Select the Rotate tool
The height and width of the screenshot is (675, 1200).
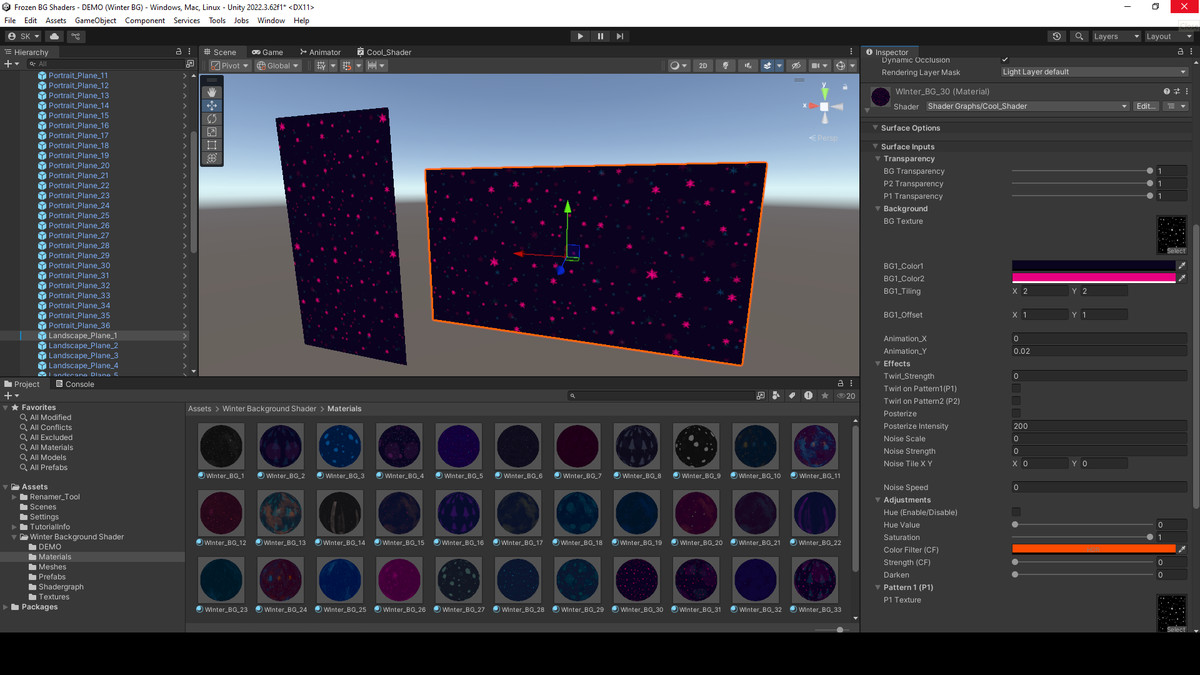pyautogui.click(x=212, y=118)
